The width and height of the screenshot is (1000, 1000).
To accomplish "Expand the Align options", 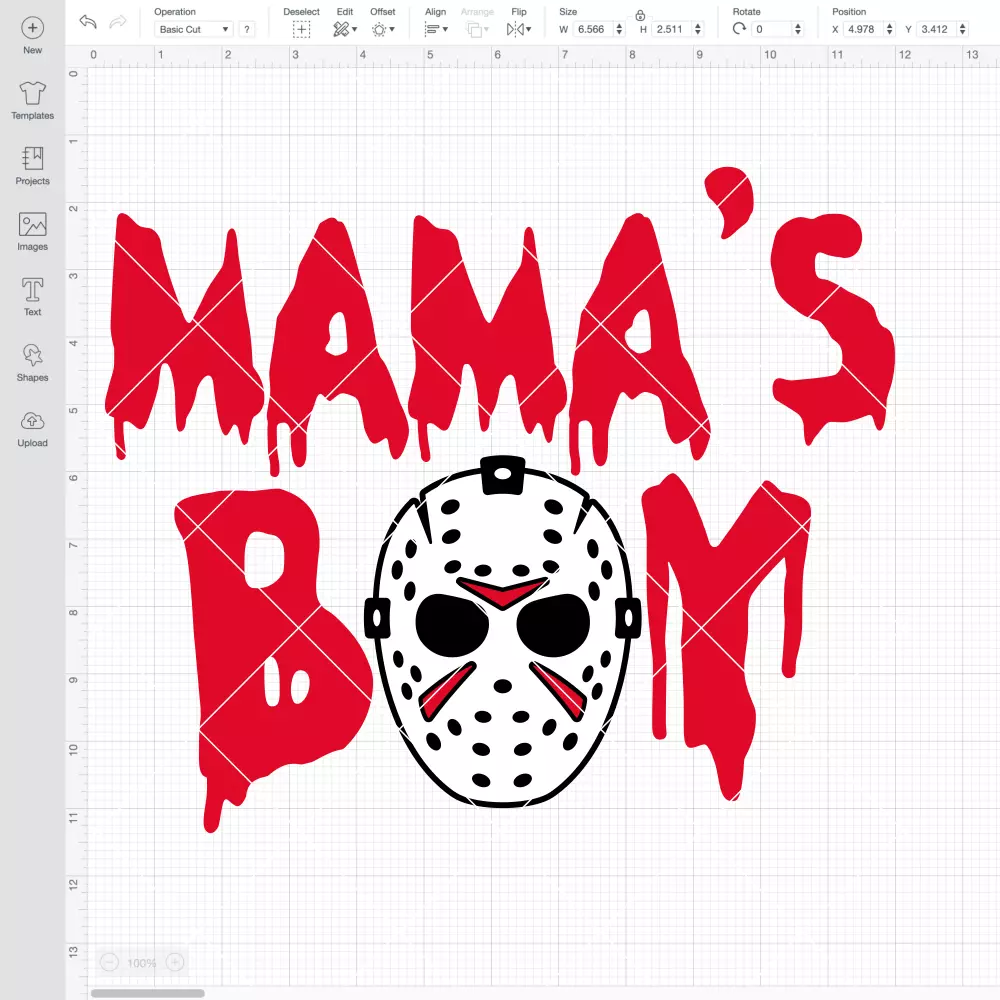I will pyautogui.click(x=436, y=29).
